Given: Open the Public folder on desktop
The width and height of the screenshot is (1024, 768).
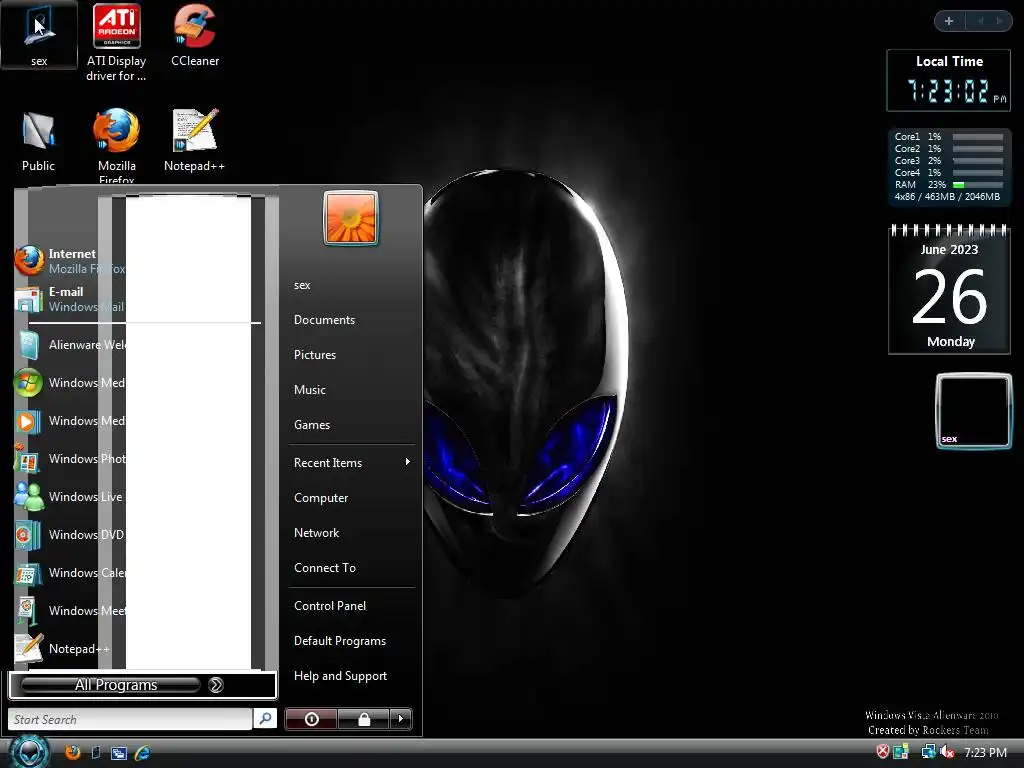Looking at the screenshot, I should 39,141.
